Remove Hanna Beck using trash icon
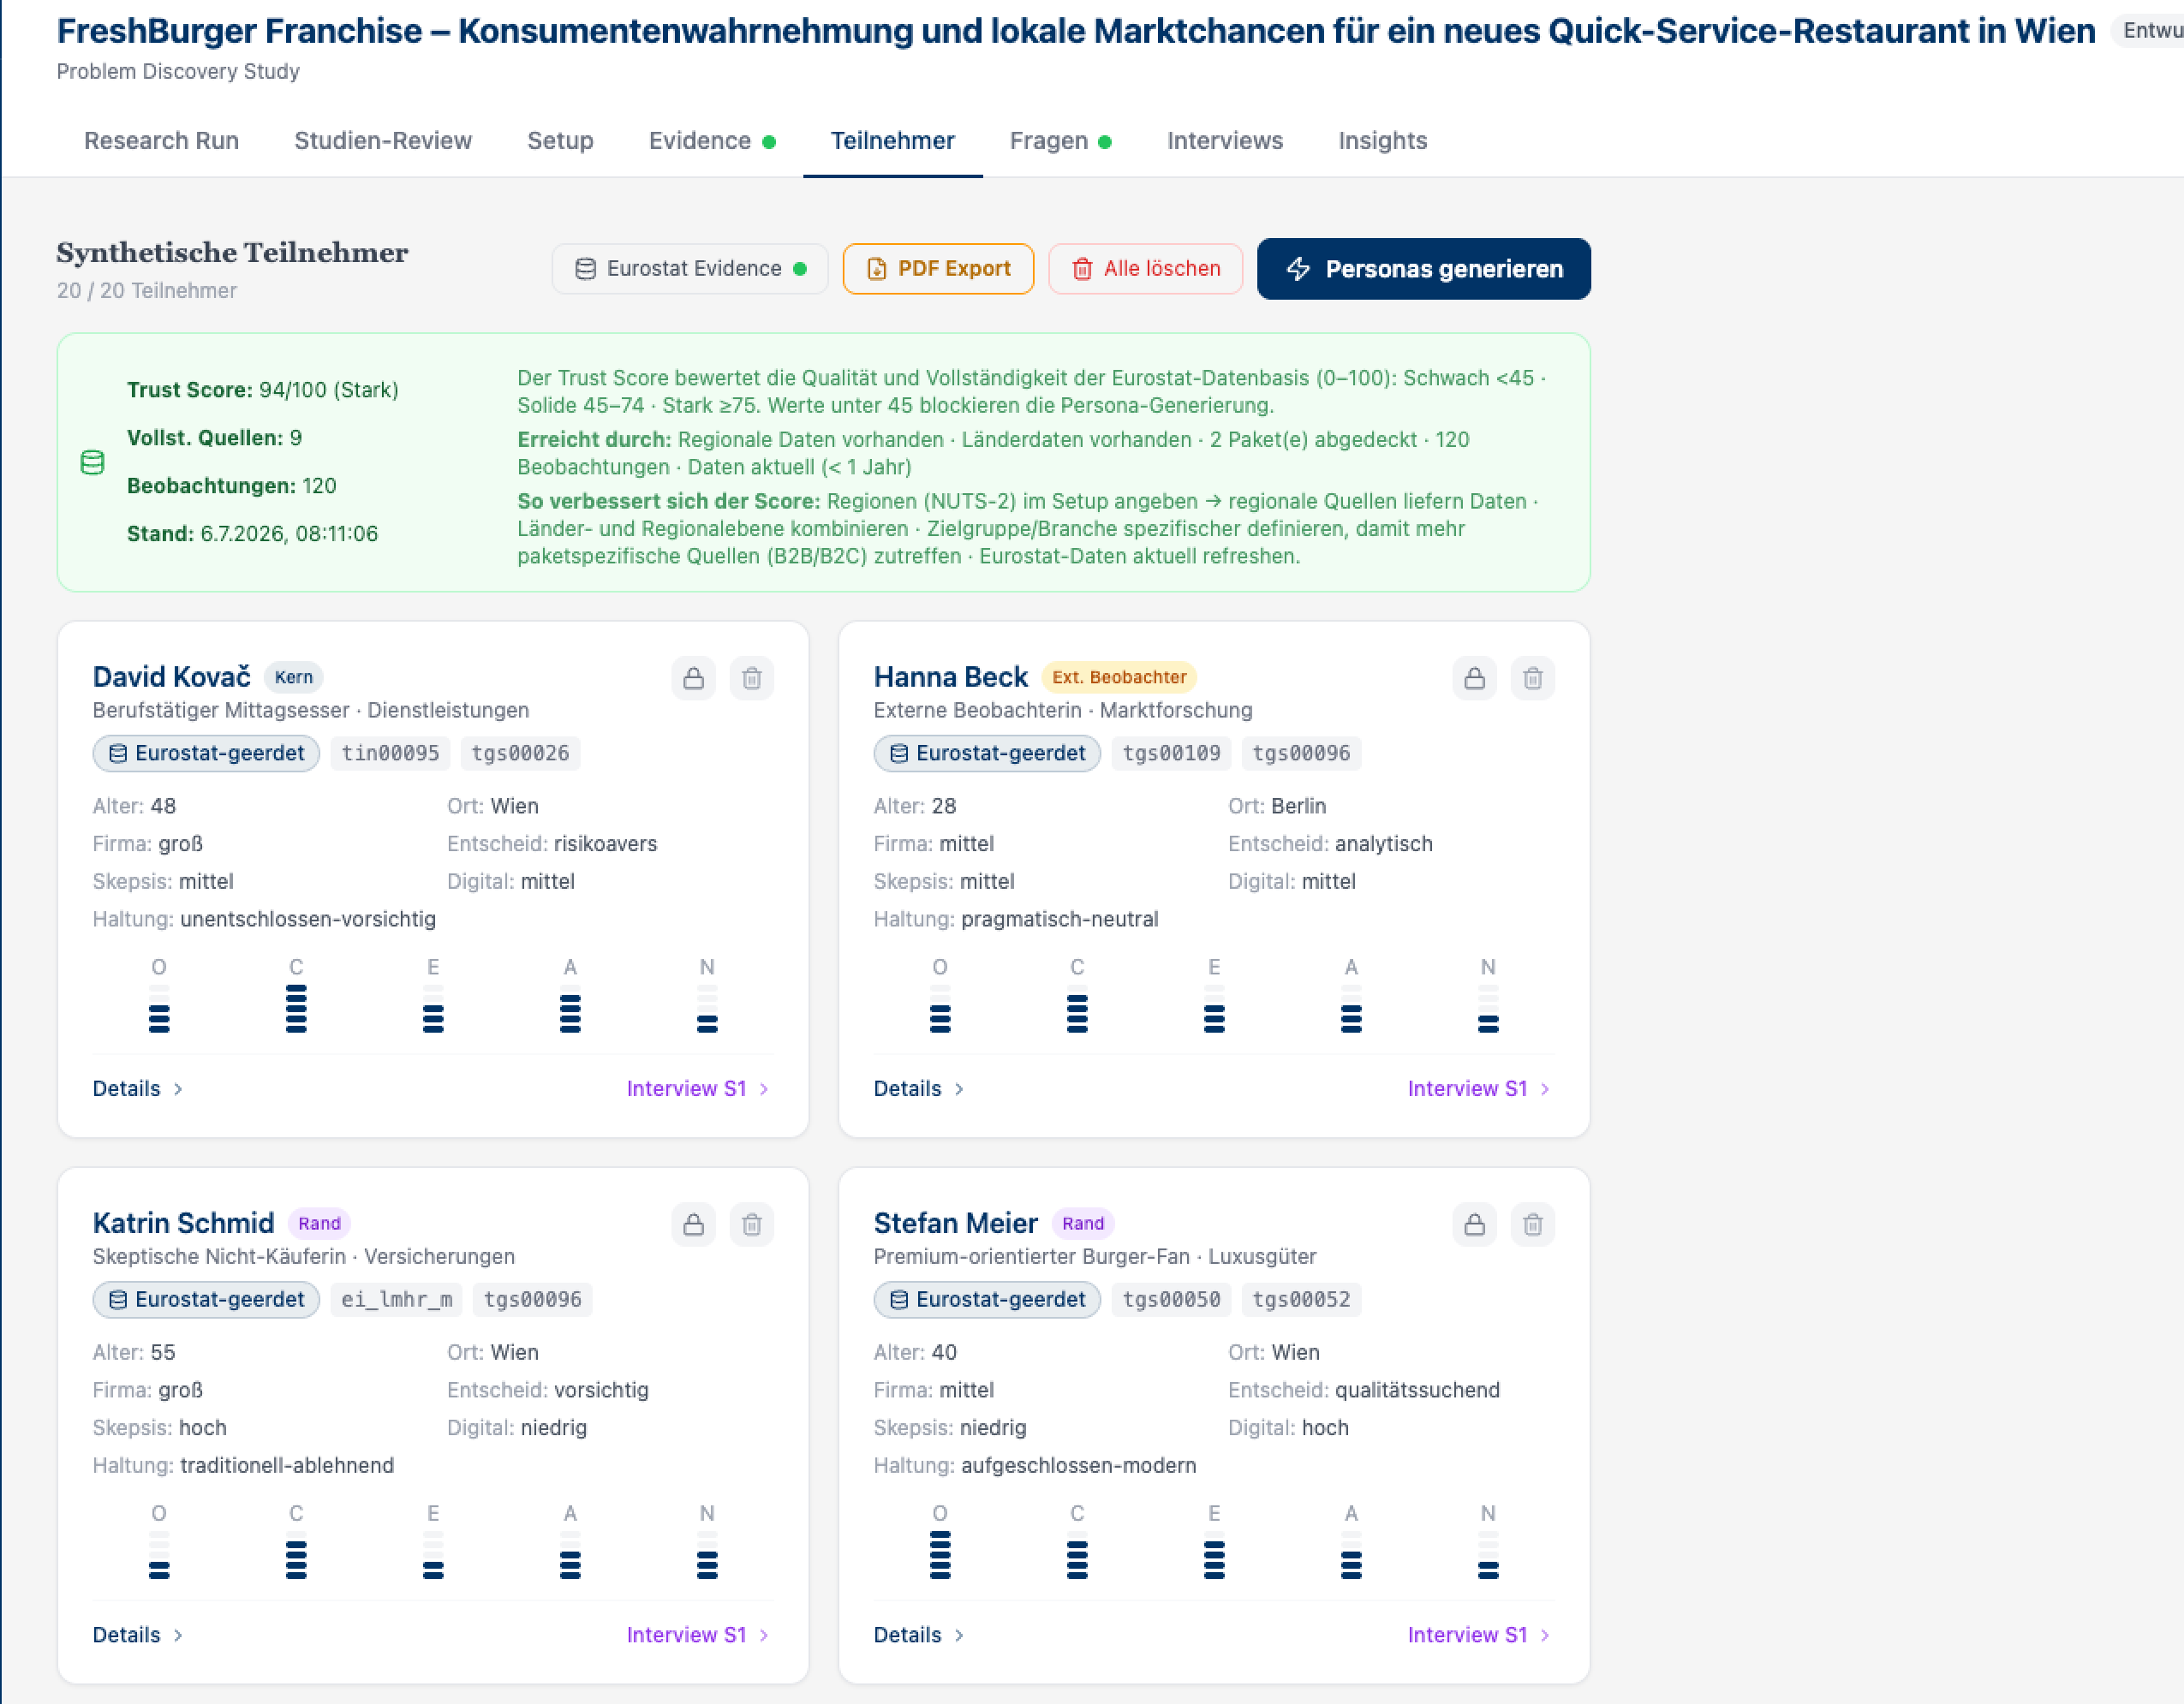Screen dimensions: 2184x1704 (x=1533, y=679)
